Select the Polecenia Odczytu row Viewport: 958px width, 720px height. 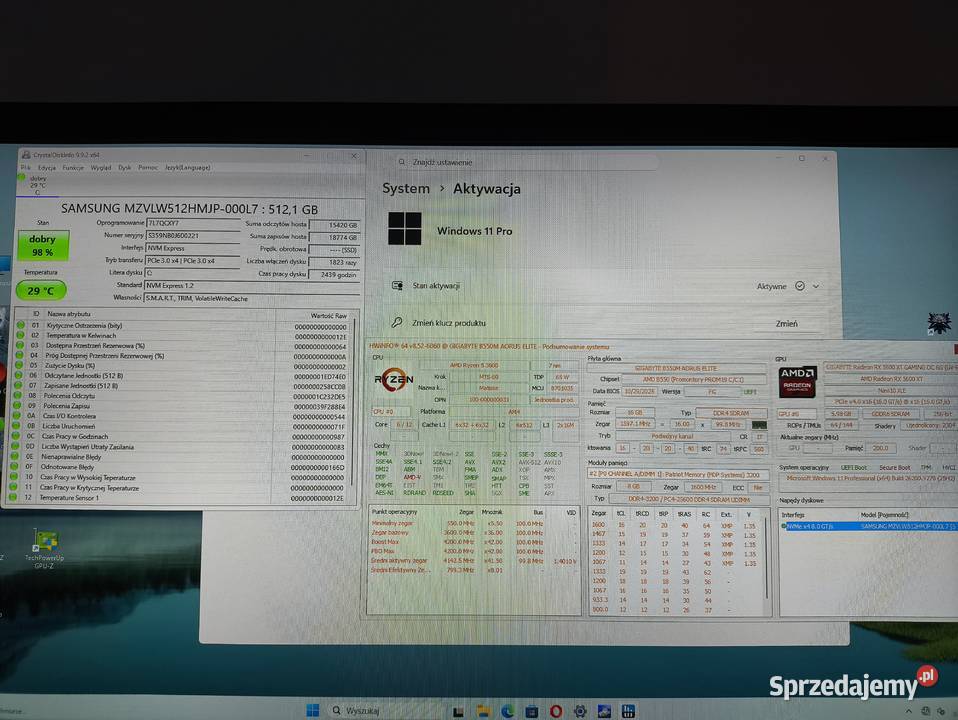[182, 395]
